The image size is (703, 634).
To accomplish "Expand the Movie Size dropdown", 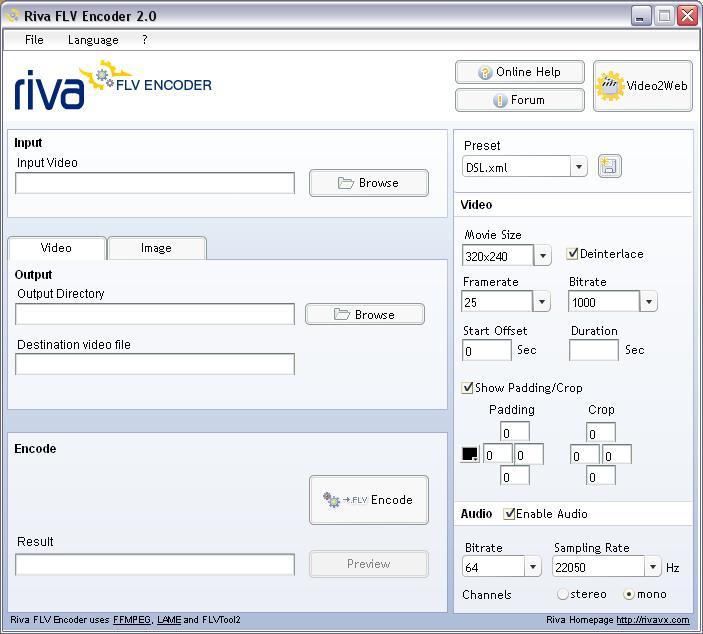I will coord(542,256).
